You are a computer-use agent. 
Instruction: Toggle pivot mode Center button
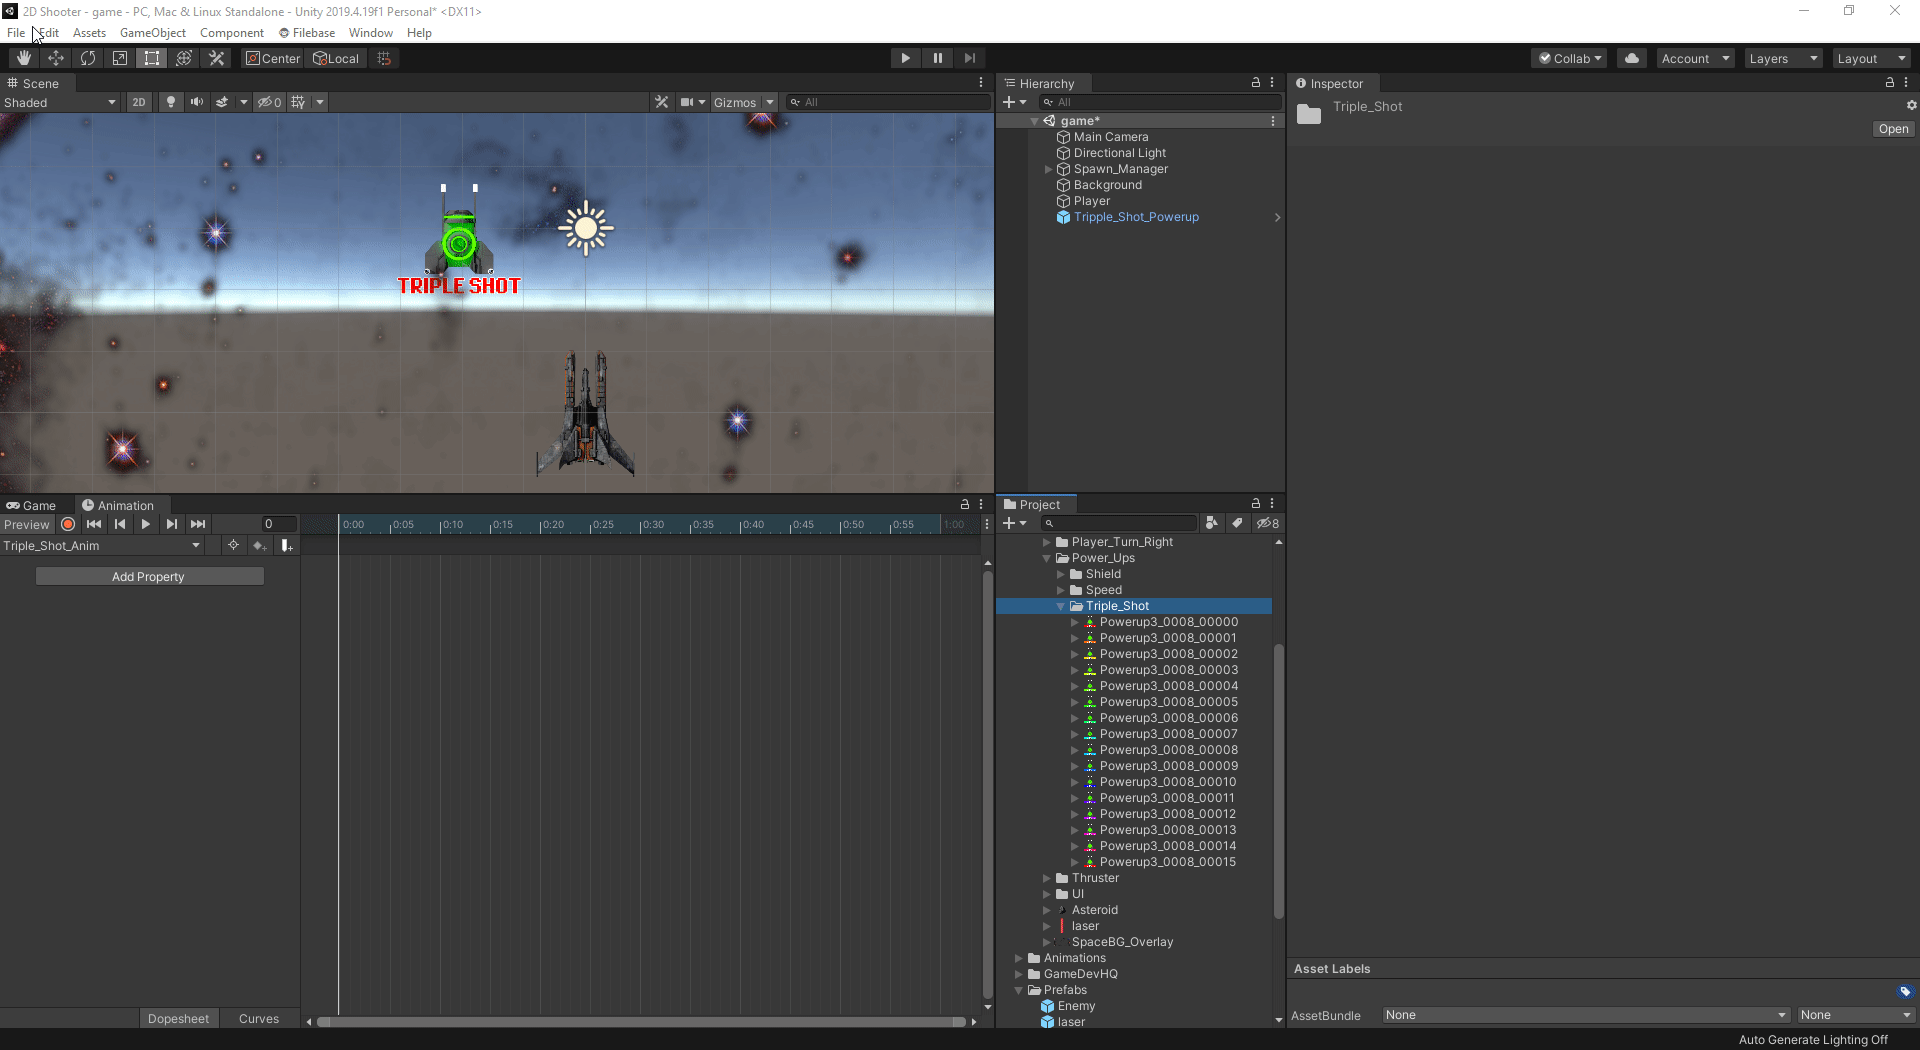point(273,58)
